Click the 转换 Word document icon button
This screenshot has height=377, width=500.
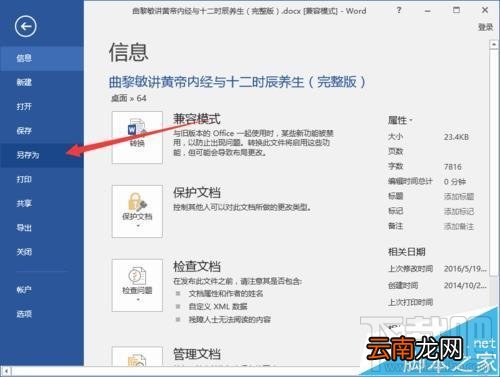click(x=137, y=137)
